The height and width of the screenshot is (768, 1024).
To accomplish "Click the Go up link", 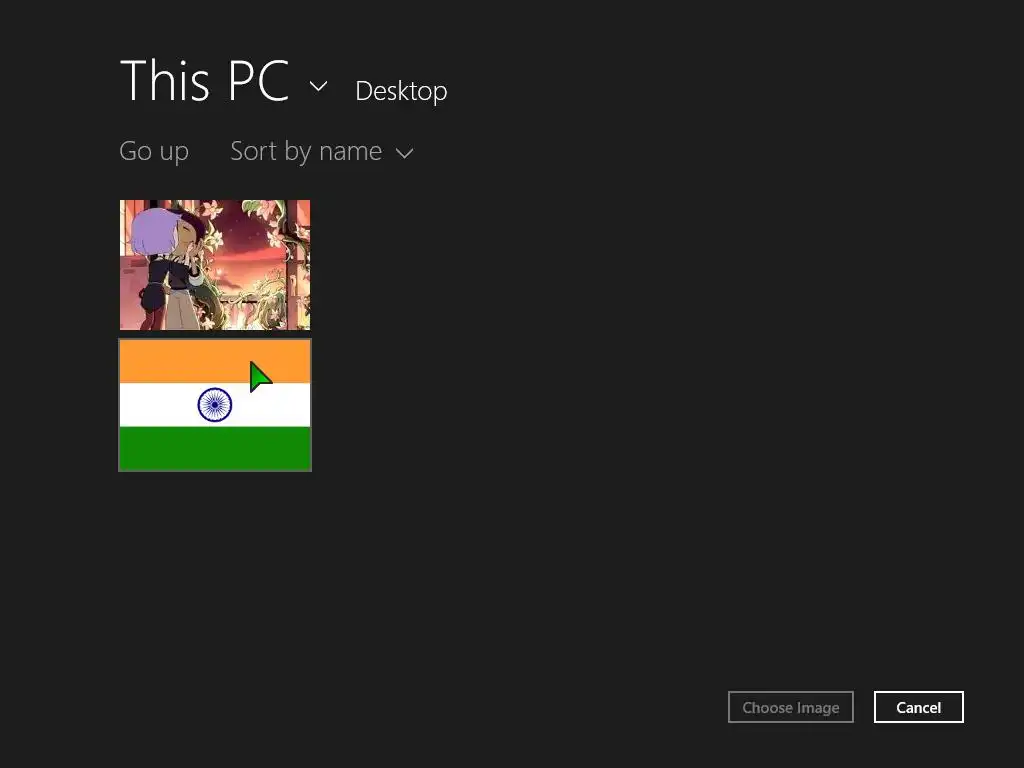I will (x=154, y=152).
